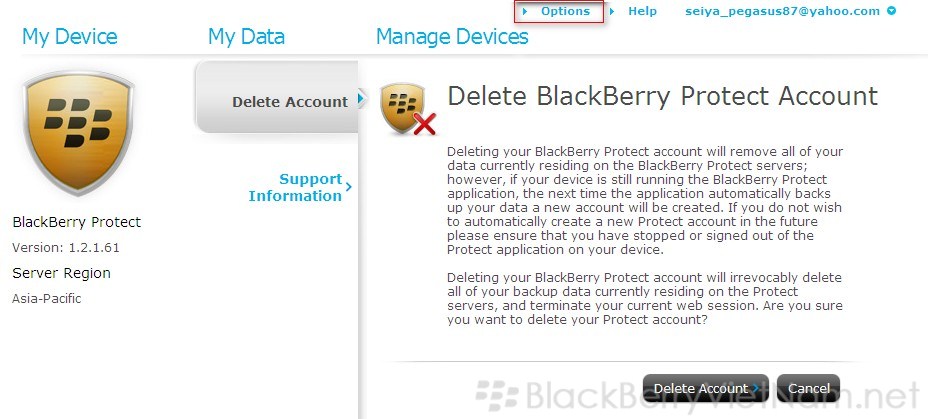Screen dimensions: 928x419
Task: Open the Support Information link
Action: pyautogui.click(x=295, y=187)
